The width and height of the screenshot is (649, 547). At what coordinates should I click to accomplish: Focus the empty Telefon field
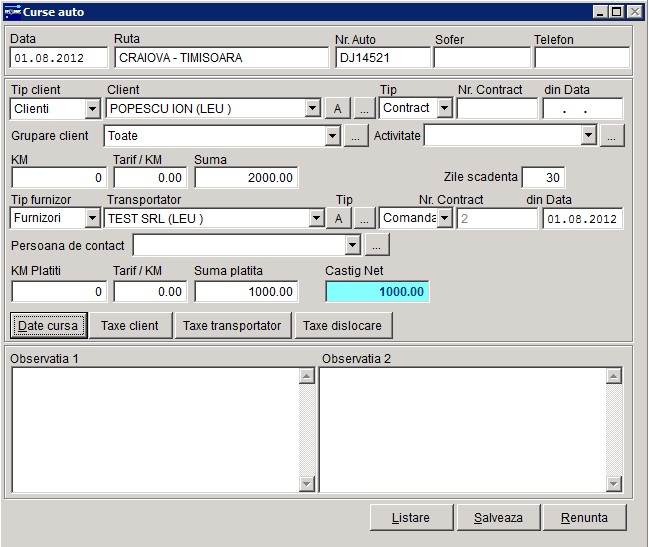tap(582, 58)
